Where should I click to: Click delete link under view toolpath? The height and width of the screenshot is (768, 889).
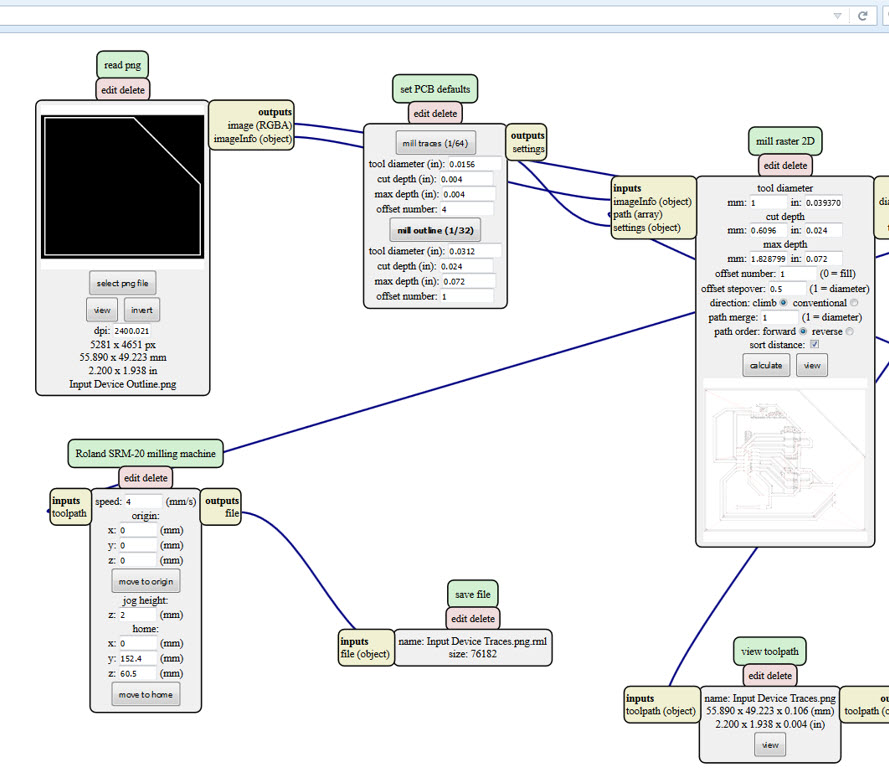[779, 676]
